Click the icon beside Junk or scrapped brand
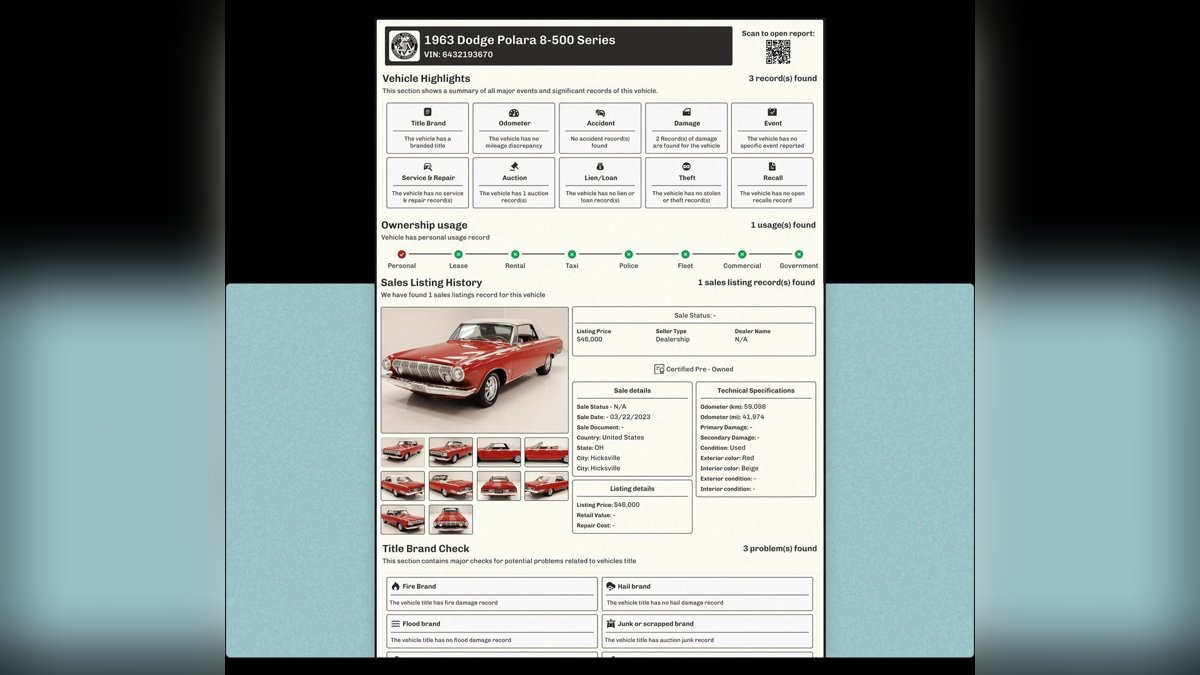This screenshot has height=675, width=1200. click(x=611, y=623)
